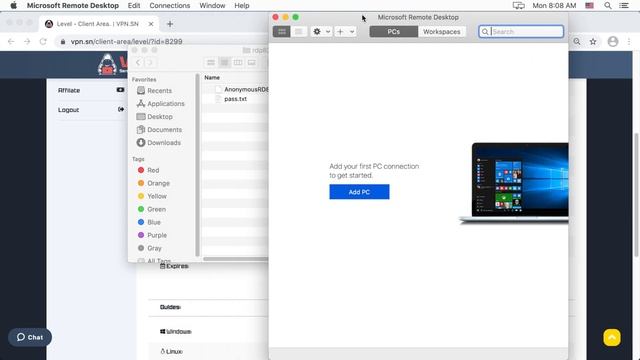640x360 pixels.
Task: Switch Remote Desktop to grid view
Action: pos(282,31)
